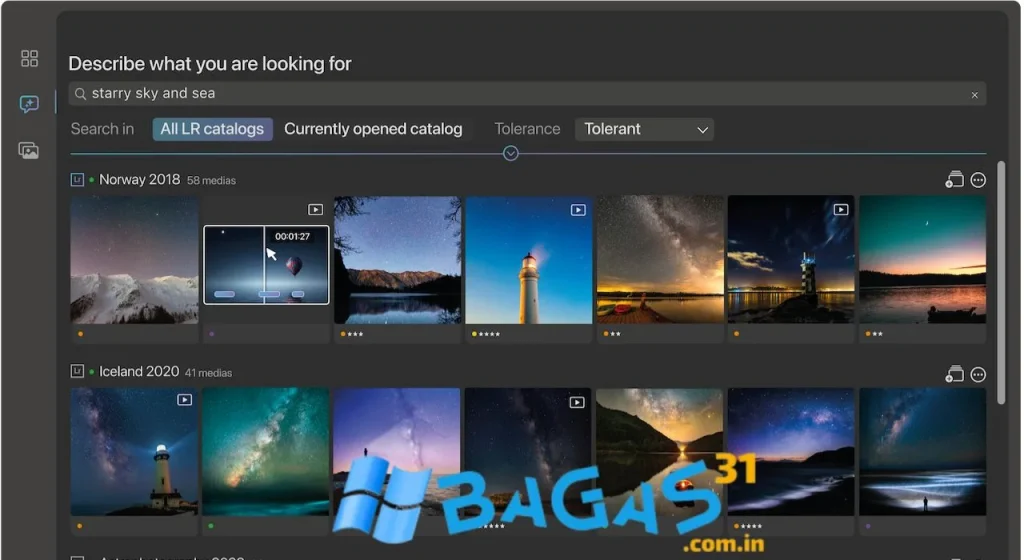Click two-star rating under Milky Way dock

[615, 334]
